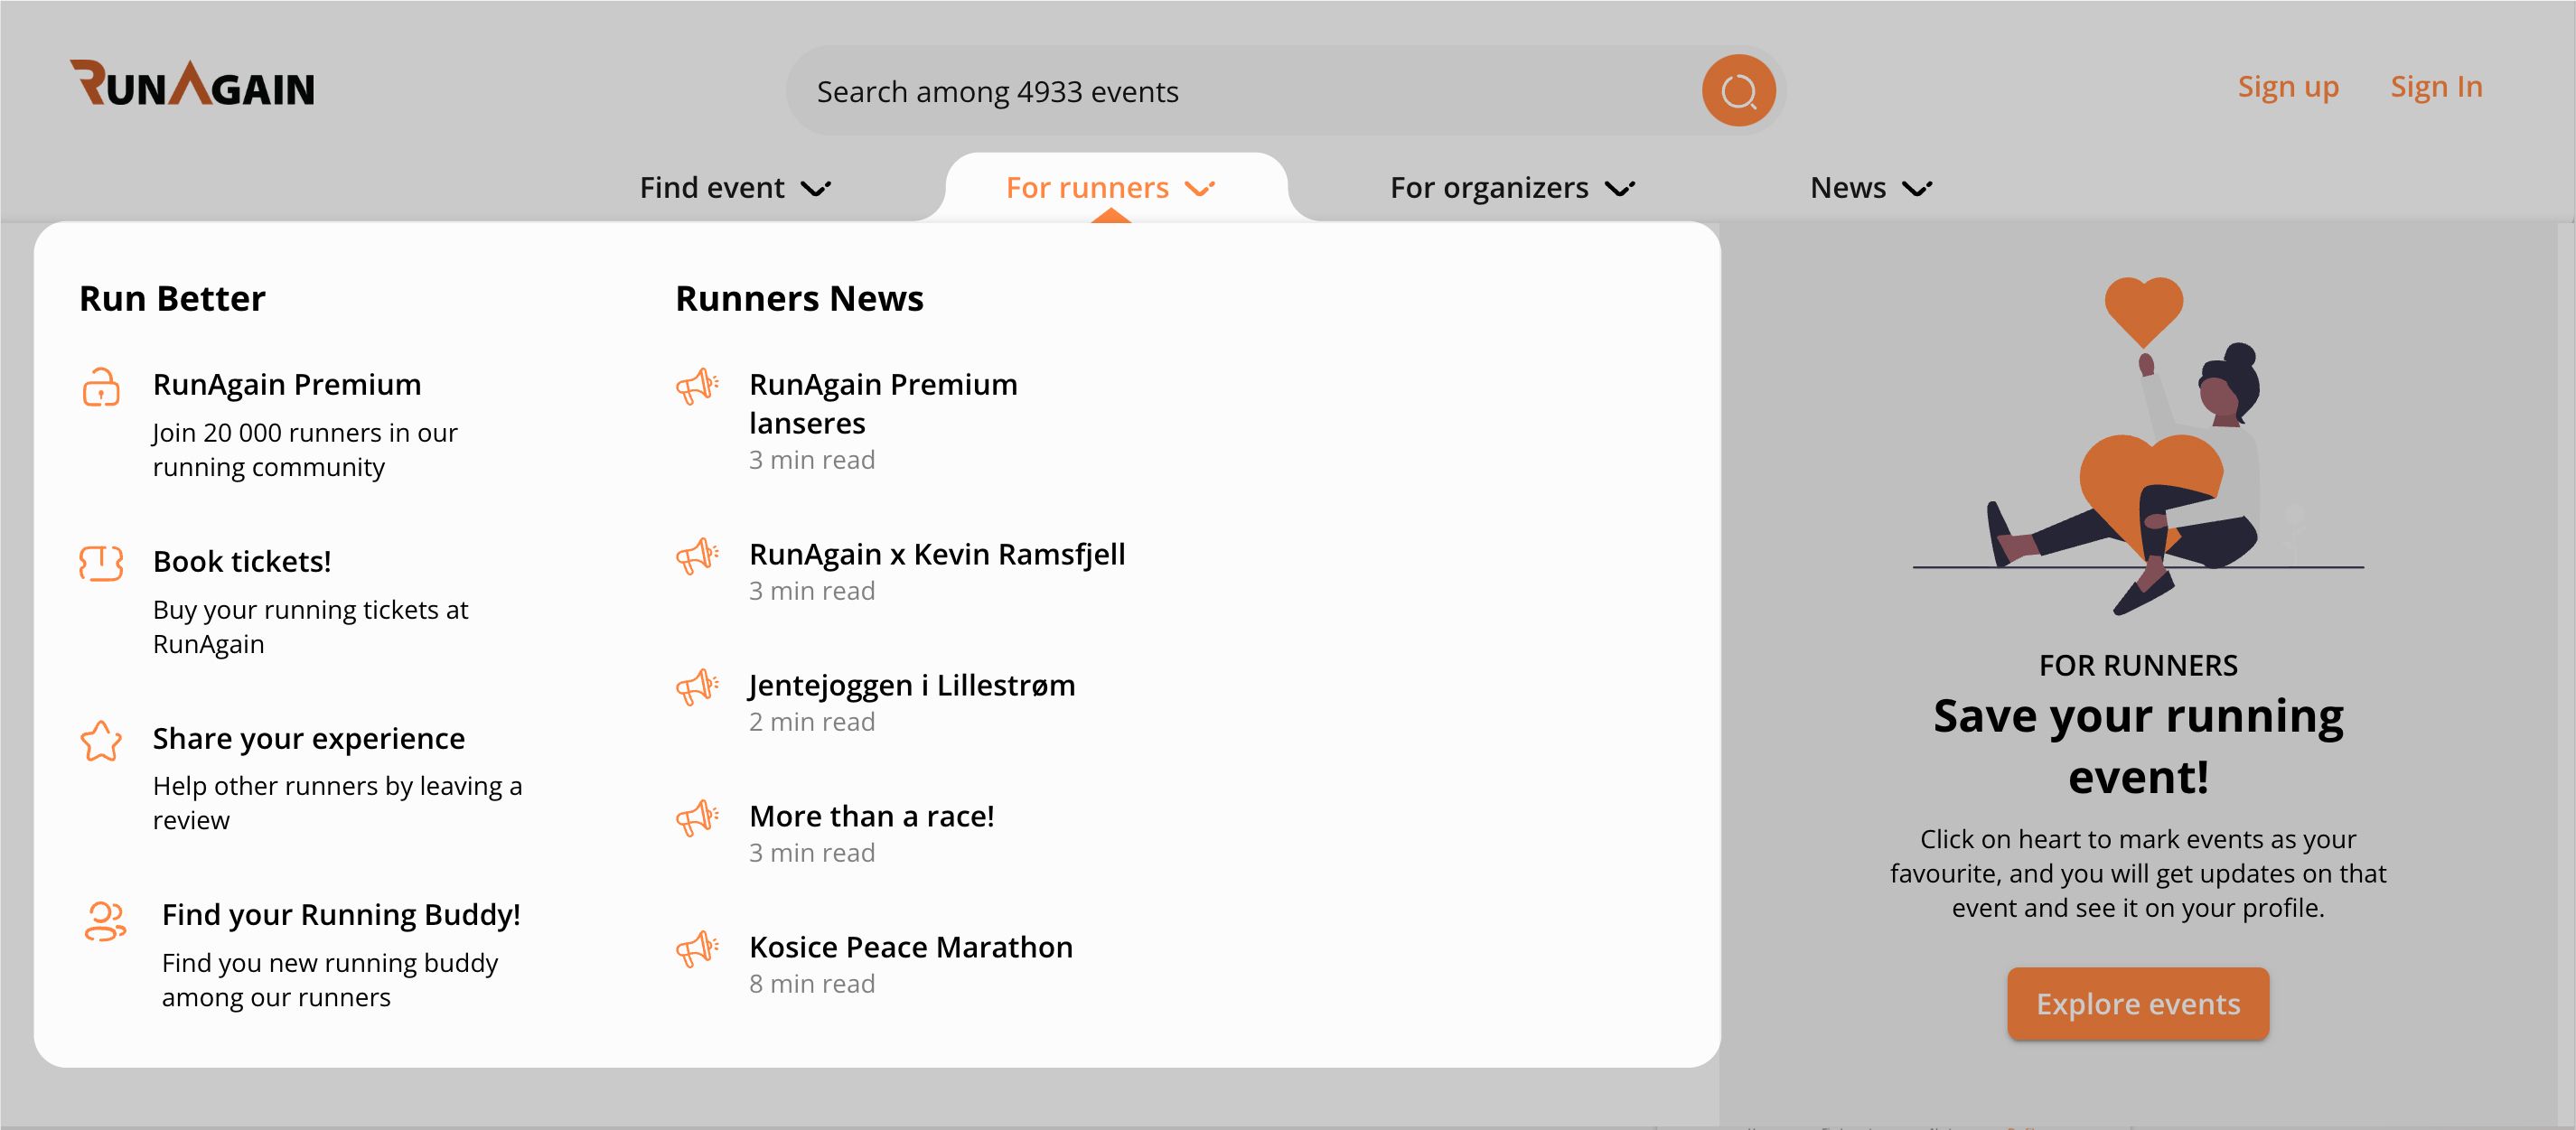Click the ticket icon beside Book tickets!
This screenshot has height=1130, width=2576.
pyautogui.click(x=101, y=563)
